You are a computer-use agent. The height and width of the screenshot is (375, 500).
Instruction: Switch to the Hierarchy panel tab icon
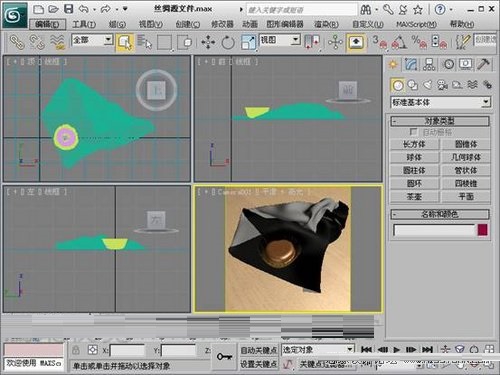pyautogui.click(x=429, y=64)
